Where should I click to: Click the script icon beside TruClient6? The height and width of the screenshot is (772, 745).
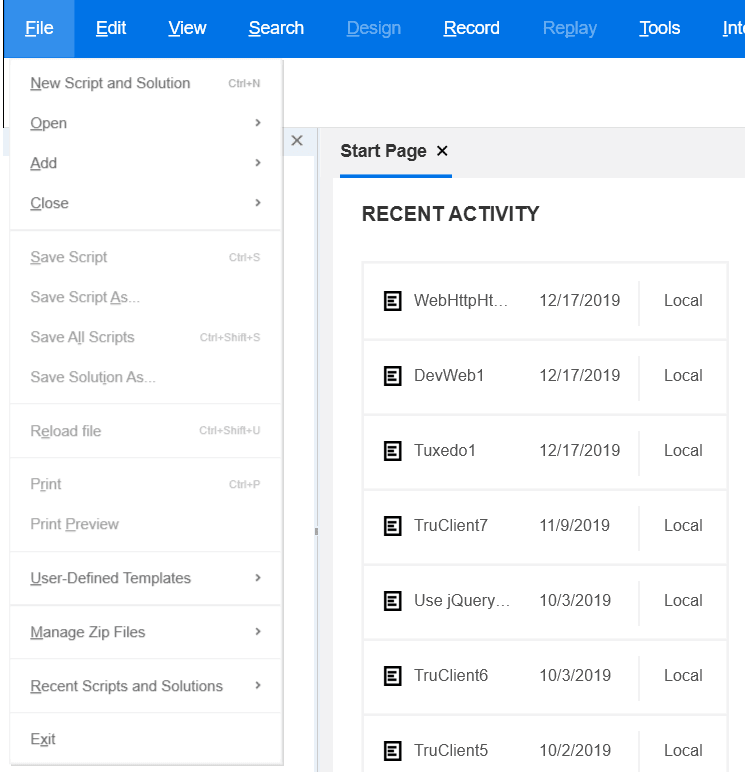392,676
